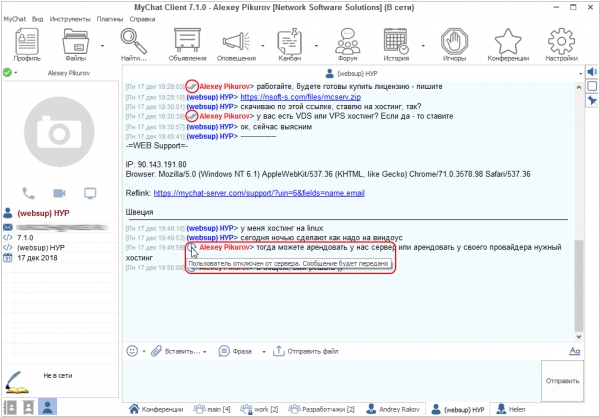The width and height of the screenshot is (600, 417).
Task: Select the highlighted person icon at bottom left
Action: [x=47, y=407]
